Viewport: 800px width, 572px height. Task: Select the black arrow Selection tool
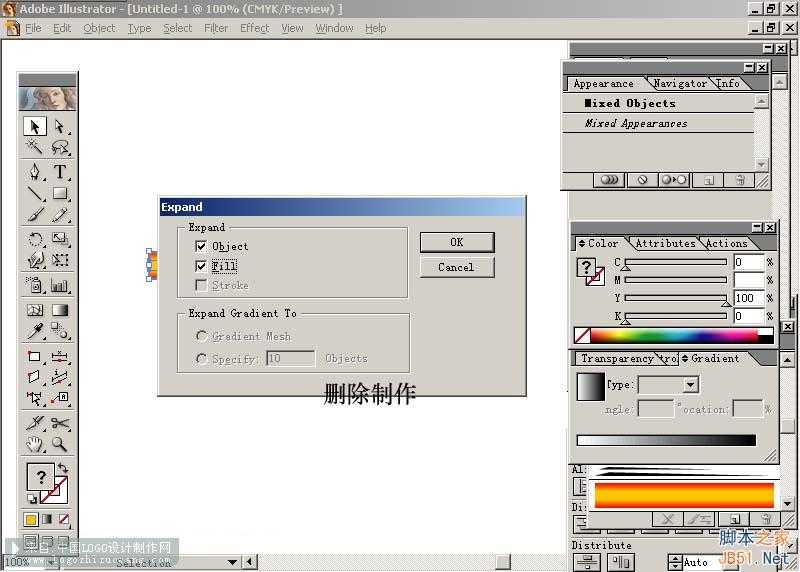(35, 126)
